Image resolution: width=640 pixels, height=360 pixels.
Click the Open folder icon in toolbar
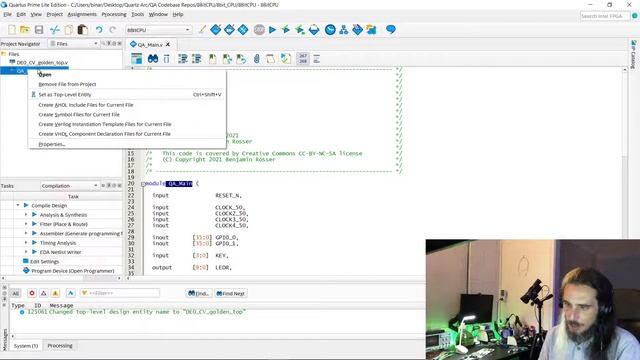click(x=25, y=30)
